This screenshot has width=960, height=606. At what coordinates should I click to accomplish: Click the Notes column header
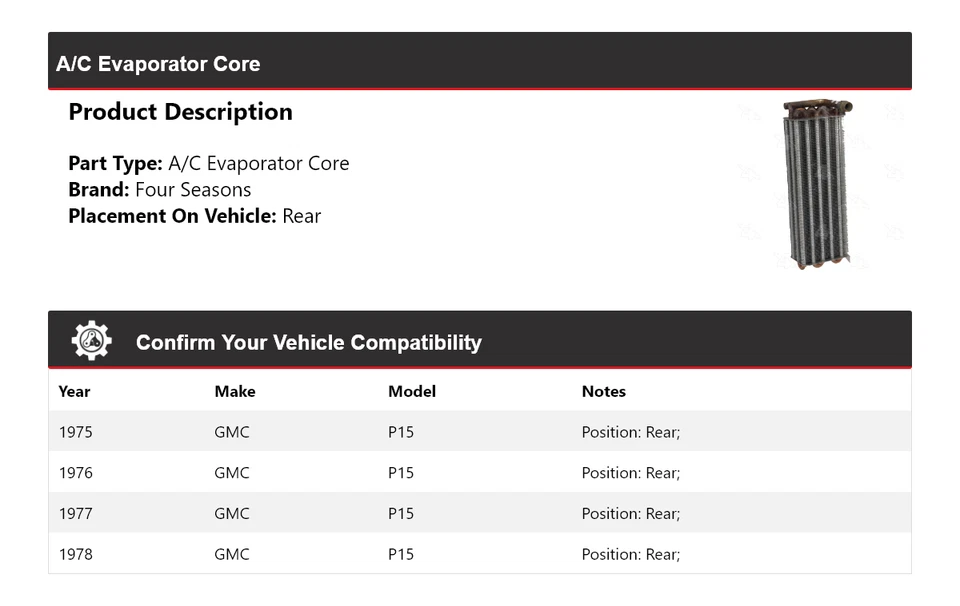pos(603,391)
